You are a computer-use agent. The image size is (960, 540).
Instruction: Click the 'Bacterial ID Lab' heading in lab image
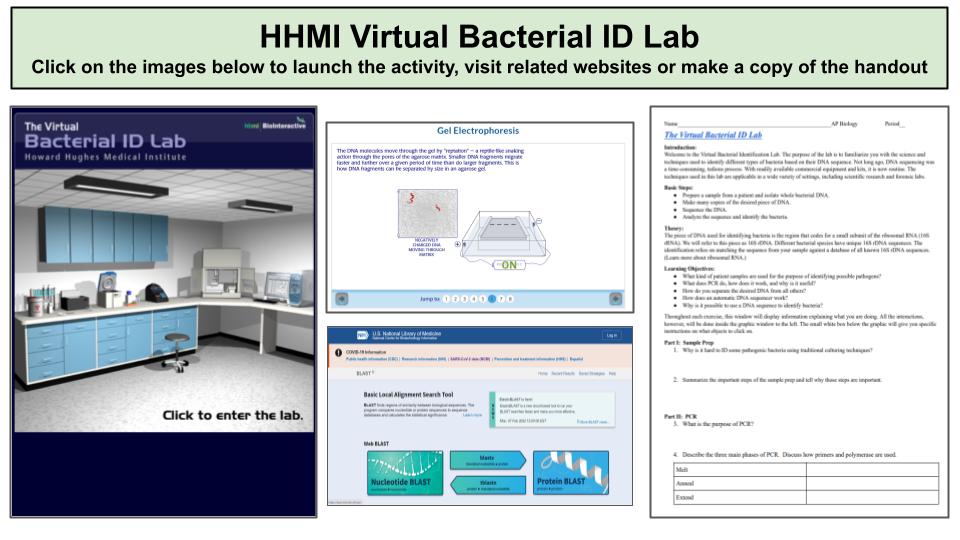click(x=105, y=141)
